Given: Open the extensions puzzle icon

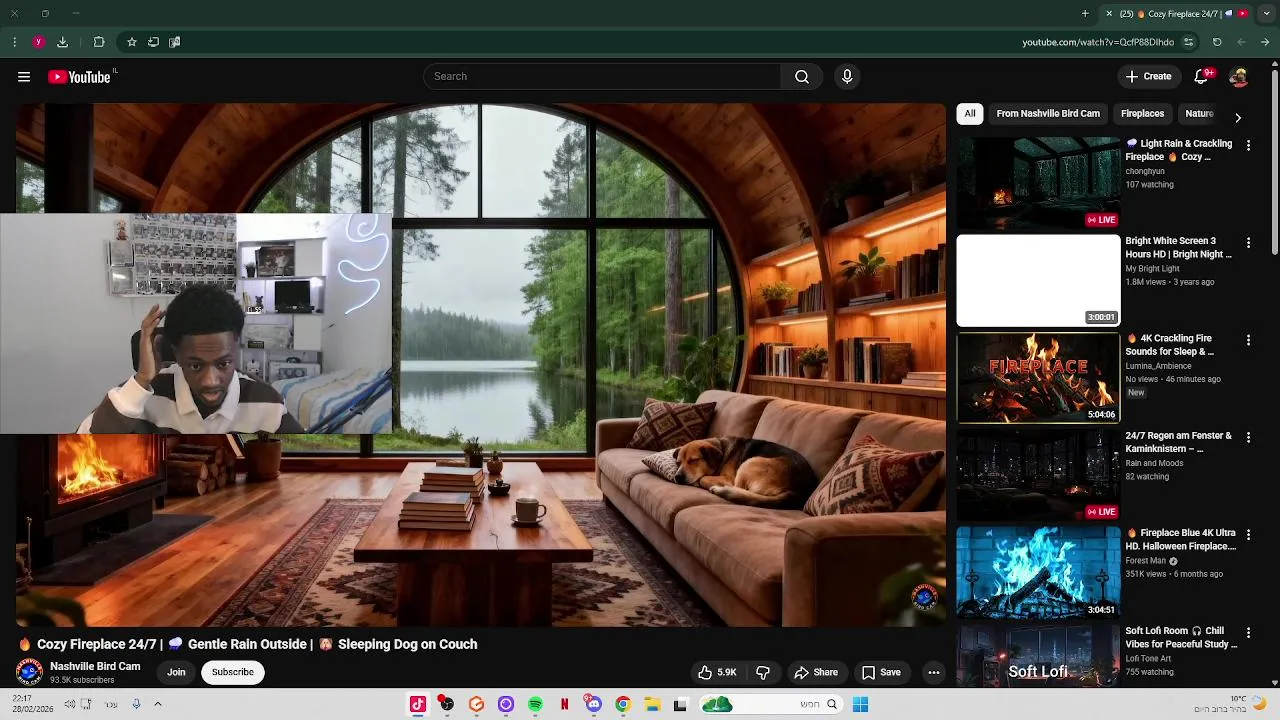Looking at the screenshot, I should 99,43.
